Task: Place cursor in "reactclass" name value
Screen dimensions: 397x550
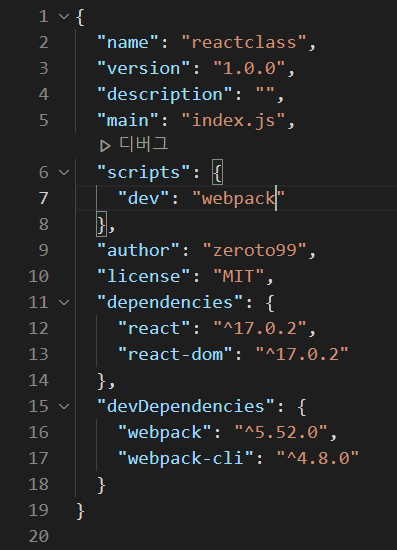Action: (244, 42)
